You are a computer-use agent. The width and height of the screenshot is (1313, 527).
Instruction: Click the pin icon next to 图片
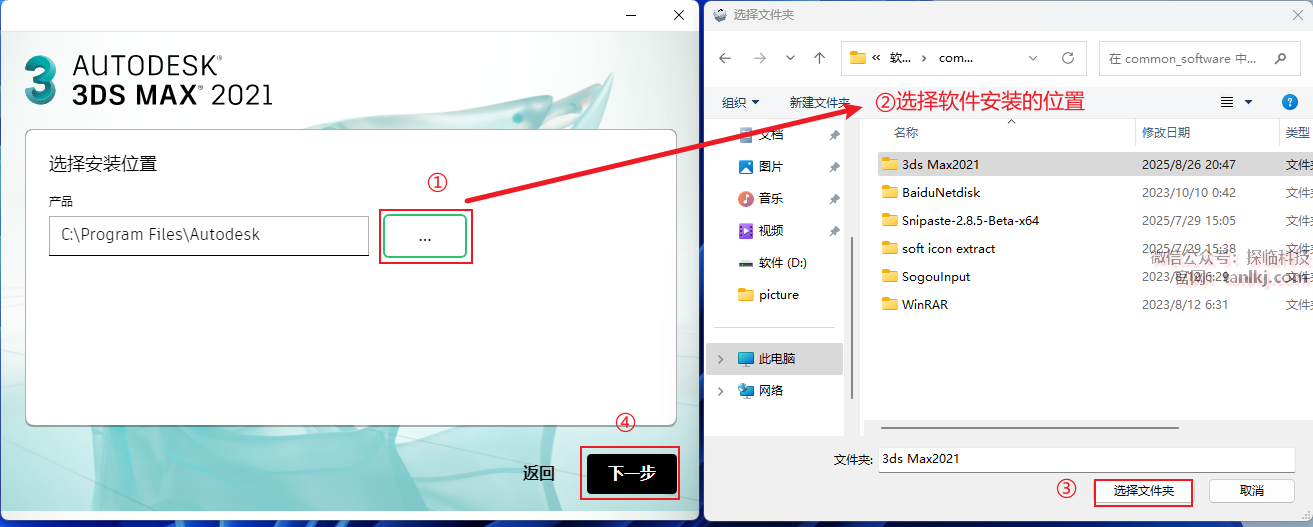[x=834, y=166]
